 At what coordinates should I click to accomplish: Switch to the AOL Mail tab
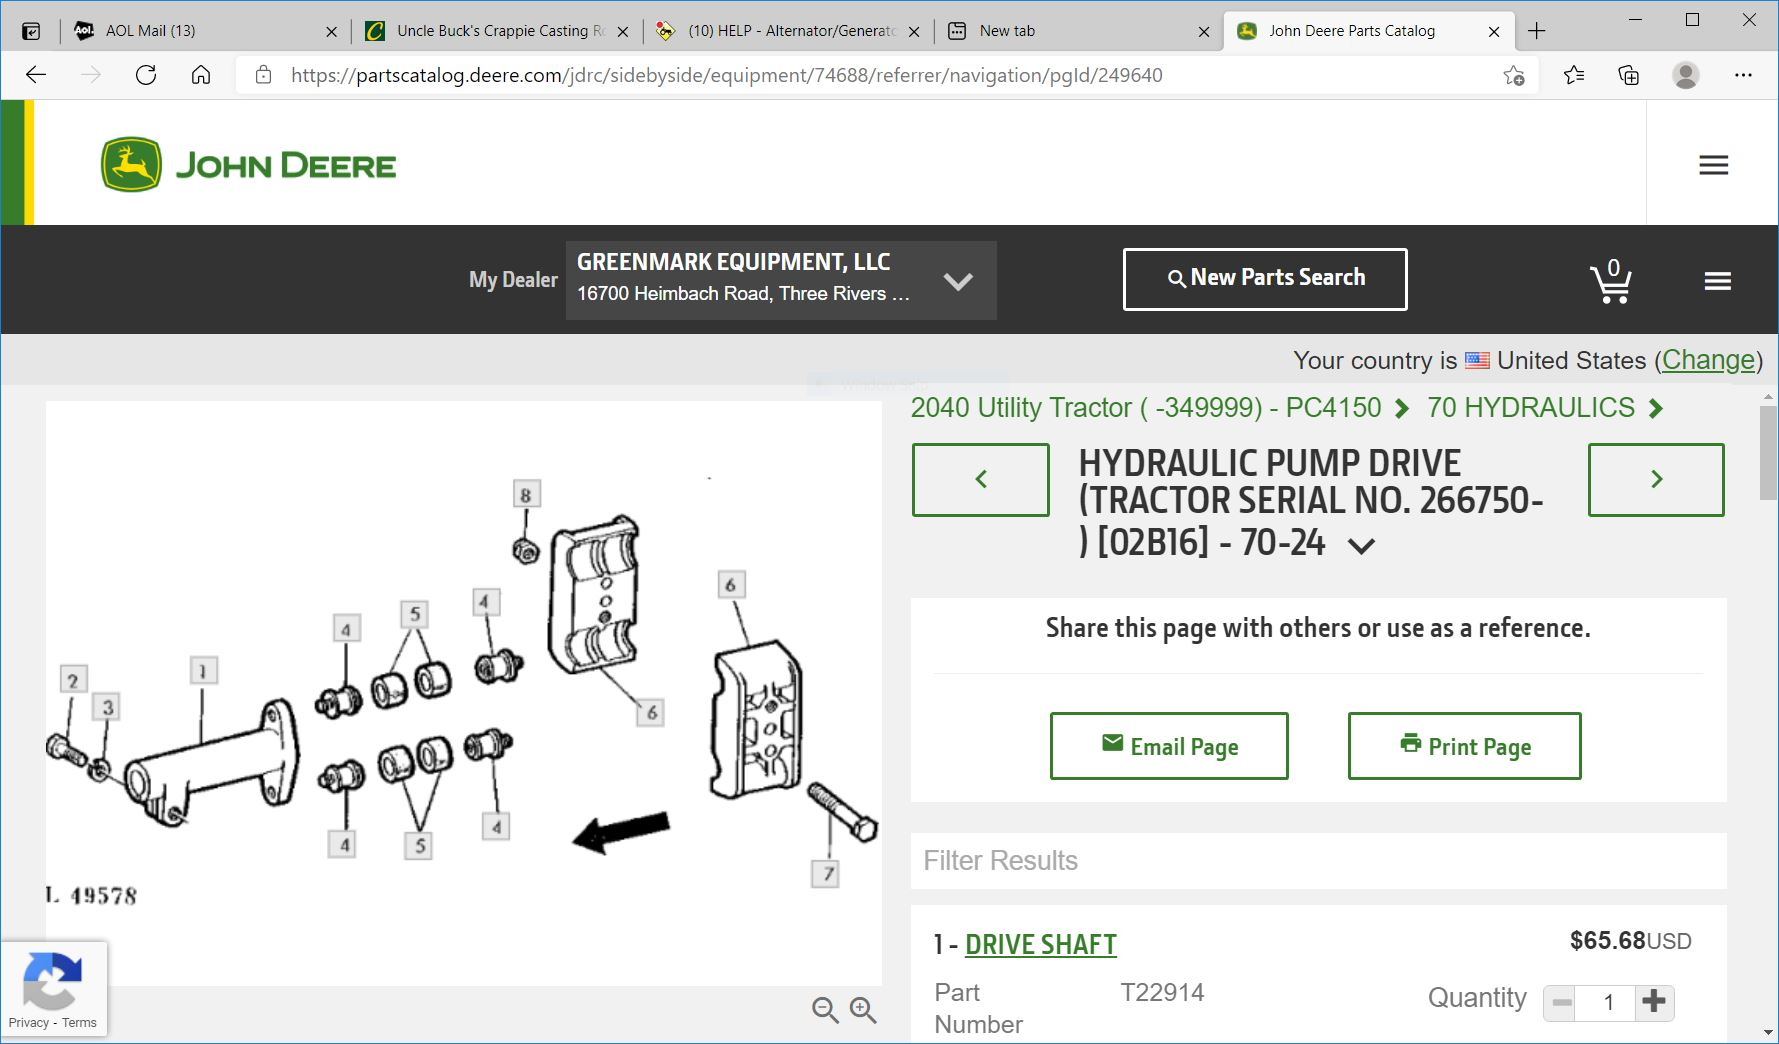click(x=150, y=31)
